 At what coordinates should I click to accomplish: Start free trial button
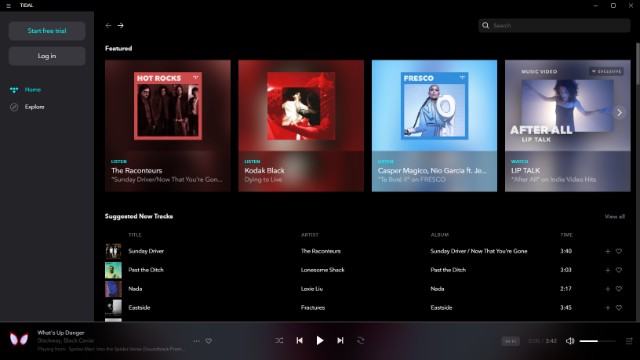47,31
